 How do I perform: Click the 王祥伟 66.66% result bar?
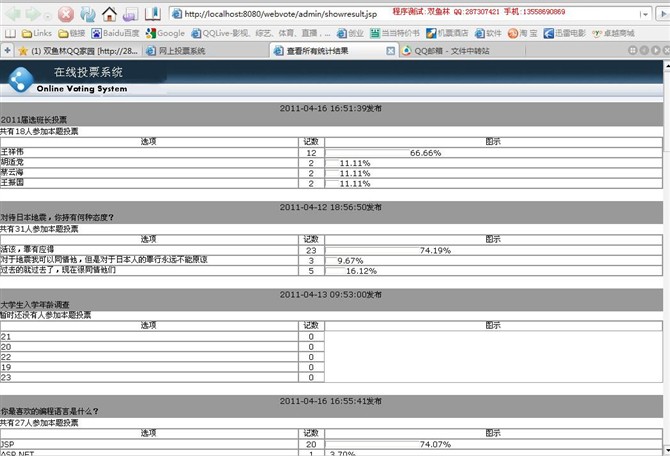pyautogui.click(x=365, y=153)
